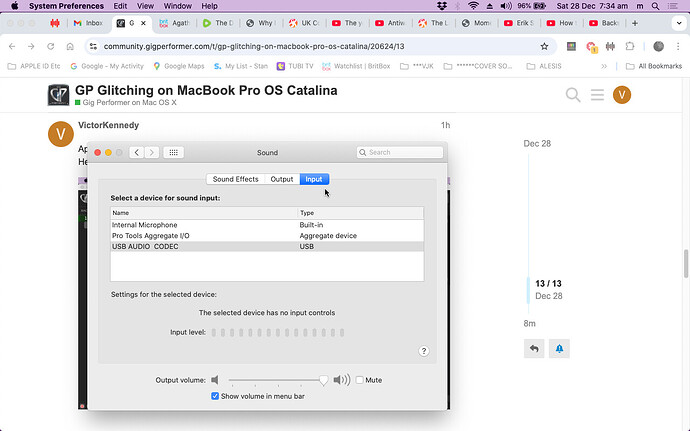Open Chrome three-dot menu
690x431 pixels.
(x=678, y=46)
